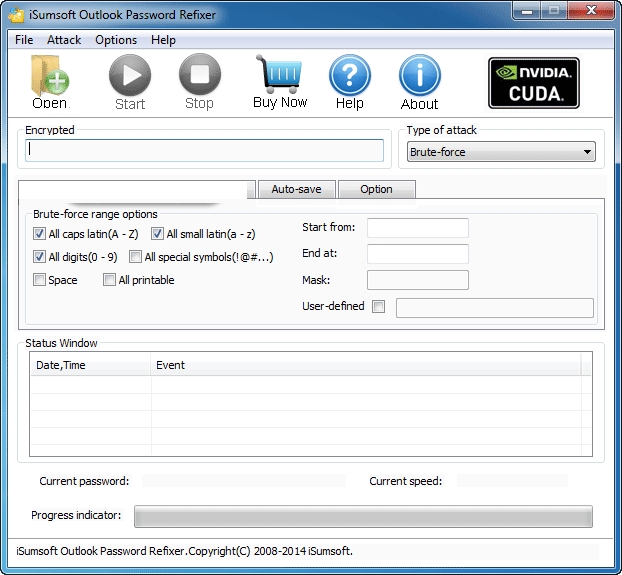
Task: Expand the Type of attack dropdown
Action: pos(501,151)
